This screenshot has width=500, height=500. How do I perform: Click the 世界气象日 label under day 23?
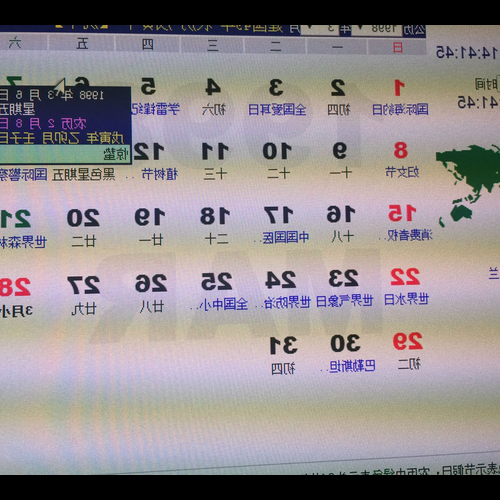[x=344, y=301]
